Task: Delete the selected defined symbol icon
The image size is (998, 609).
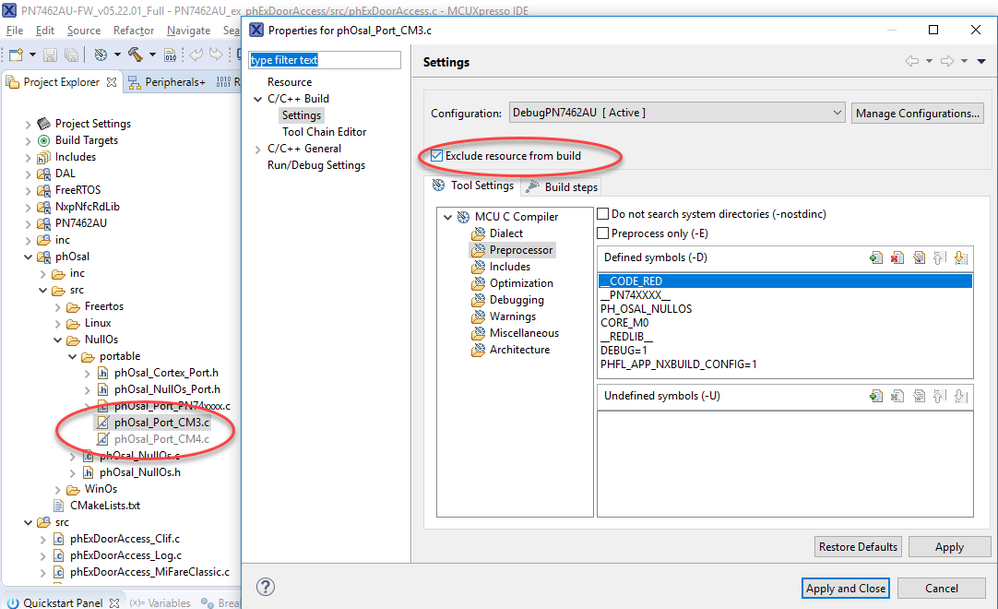Action: tap(897, 258)
